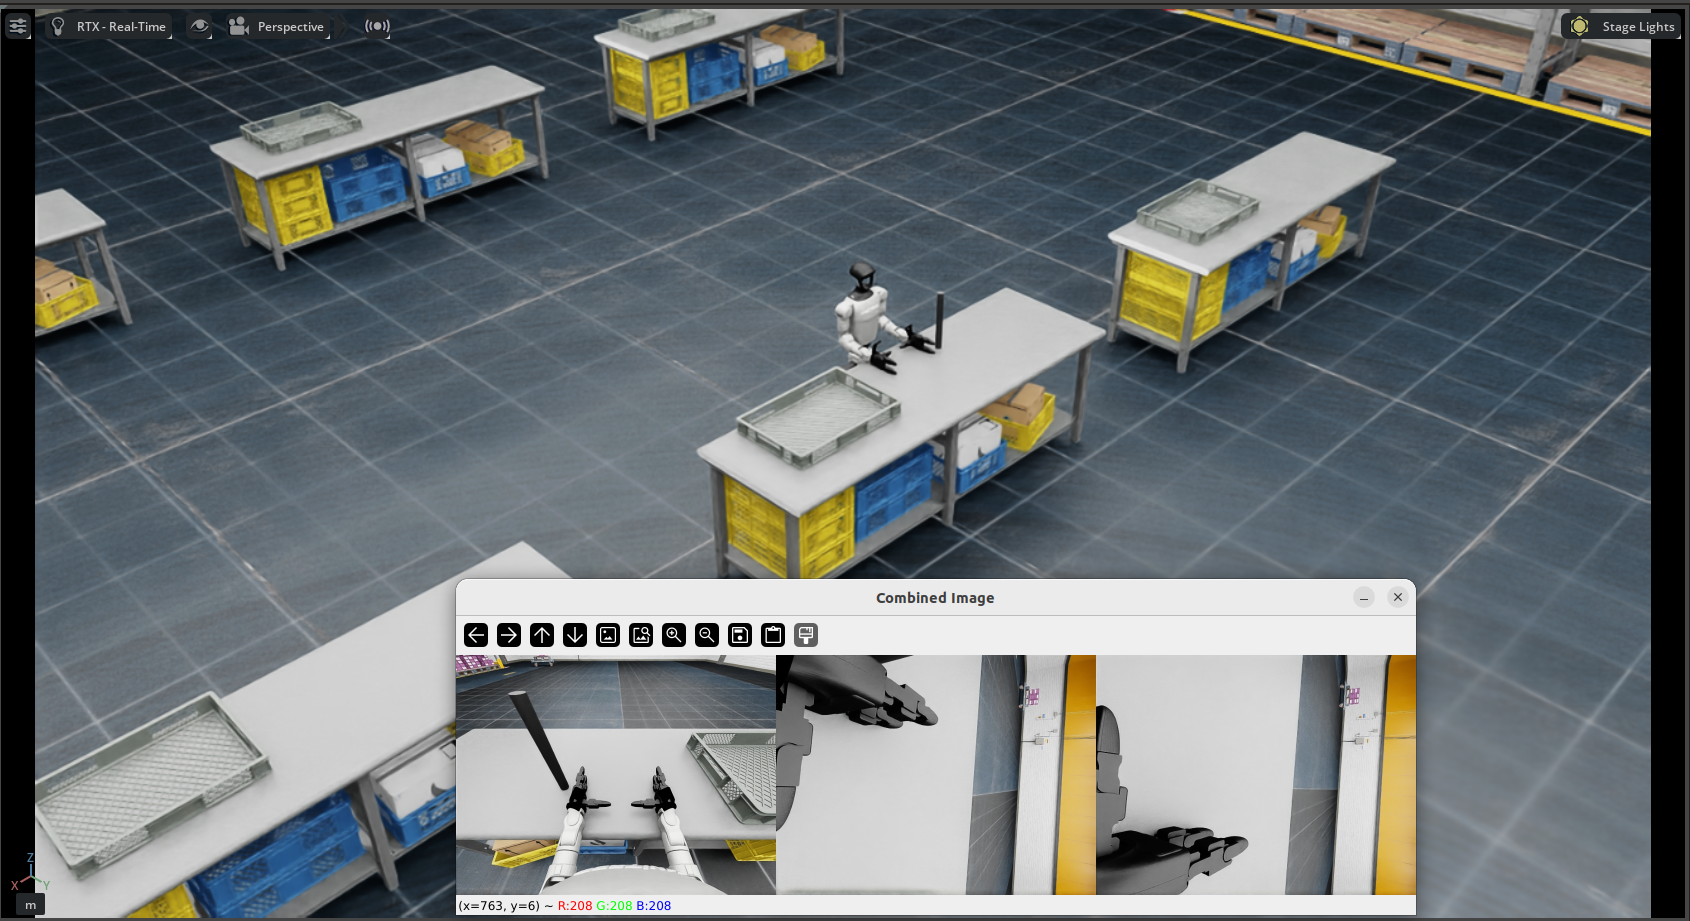Open the RTX - Real-Time renderer dropdown

coord(110,27)
